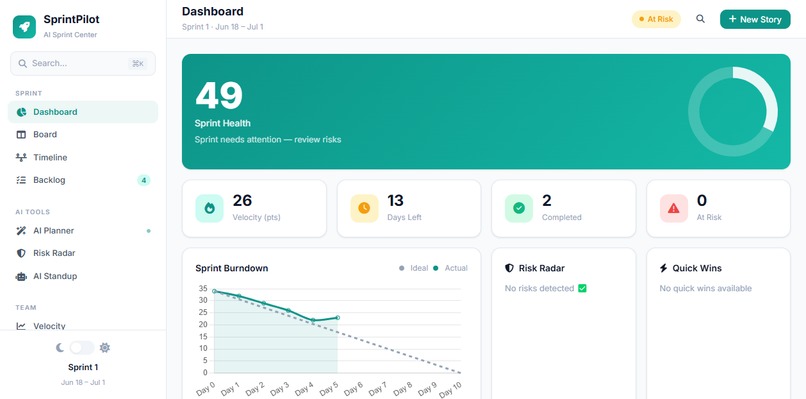Click the Velocity (pts) stat card showing 26

click(x=254, y=208)
